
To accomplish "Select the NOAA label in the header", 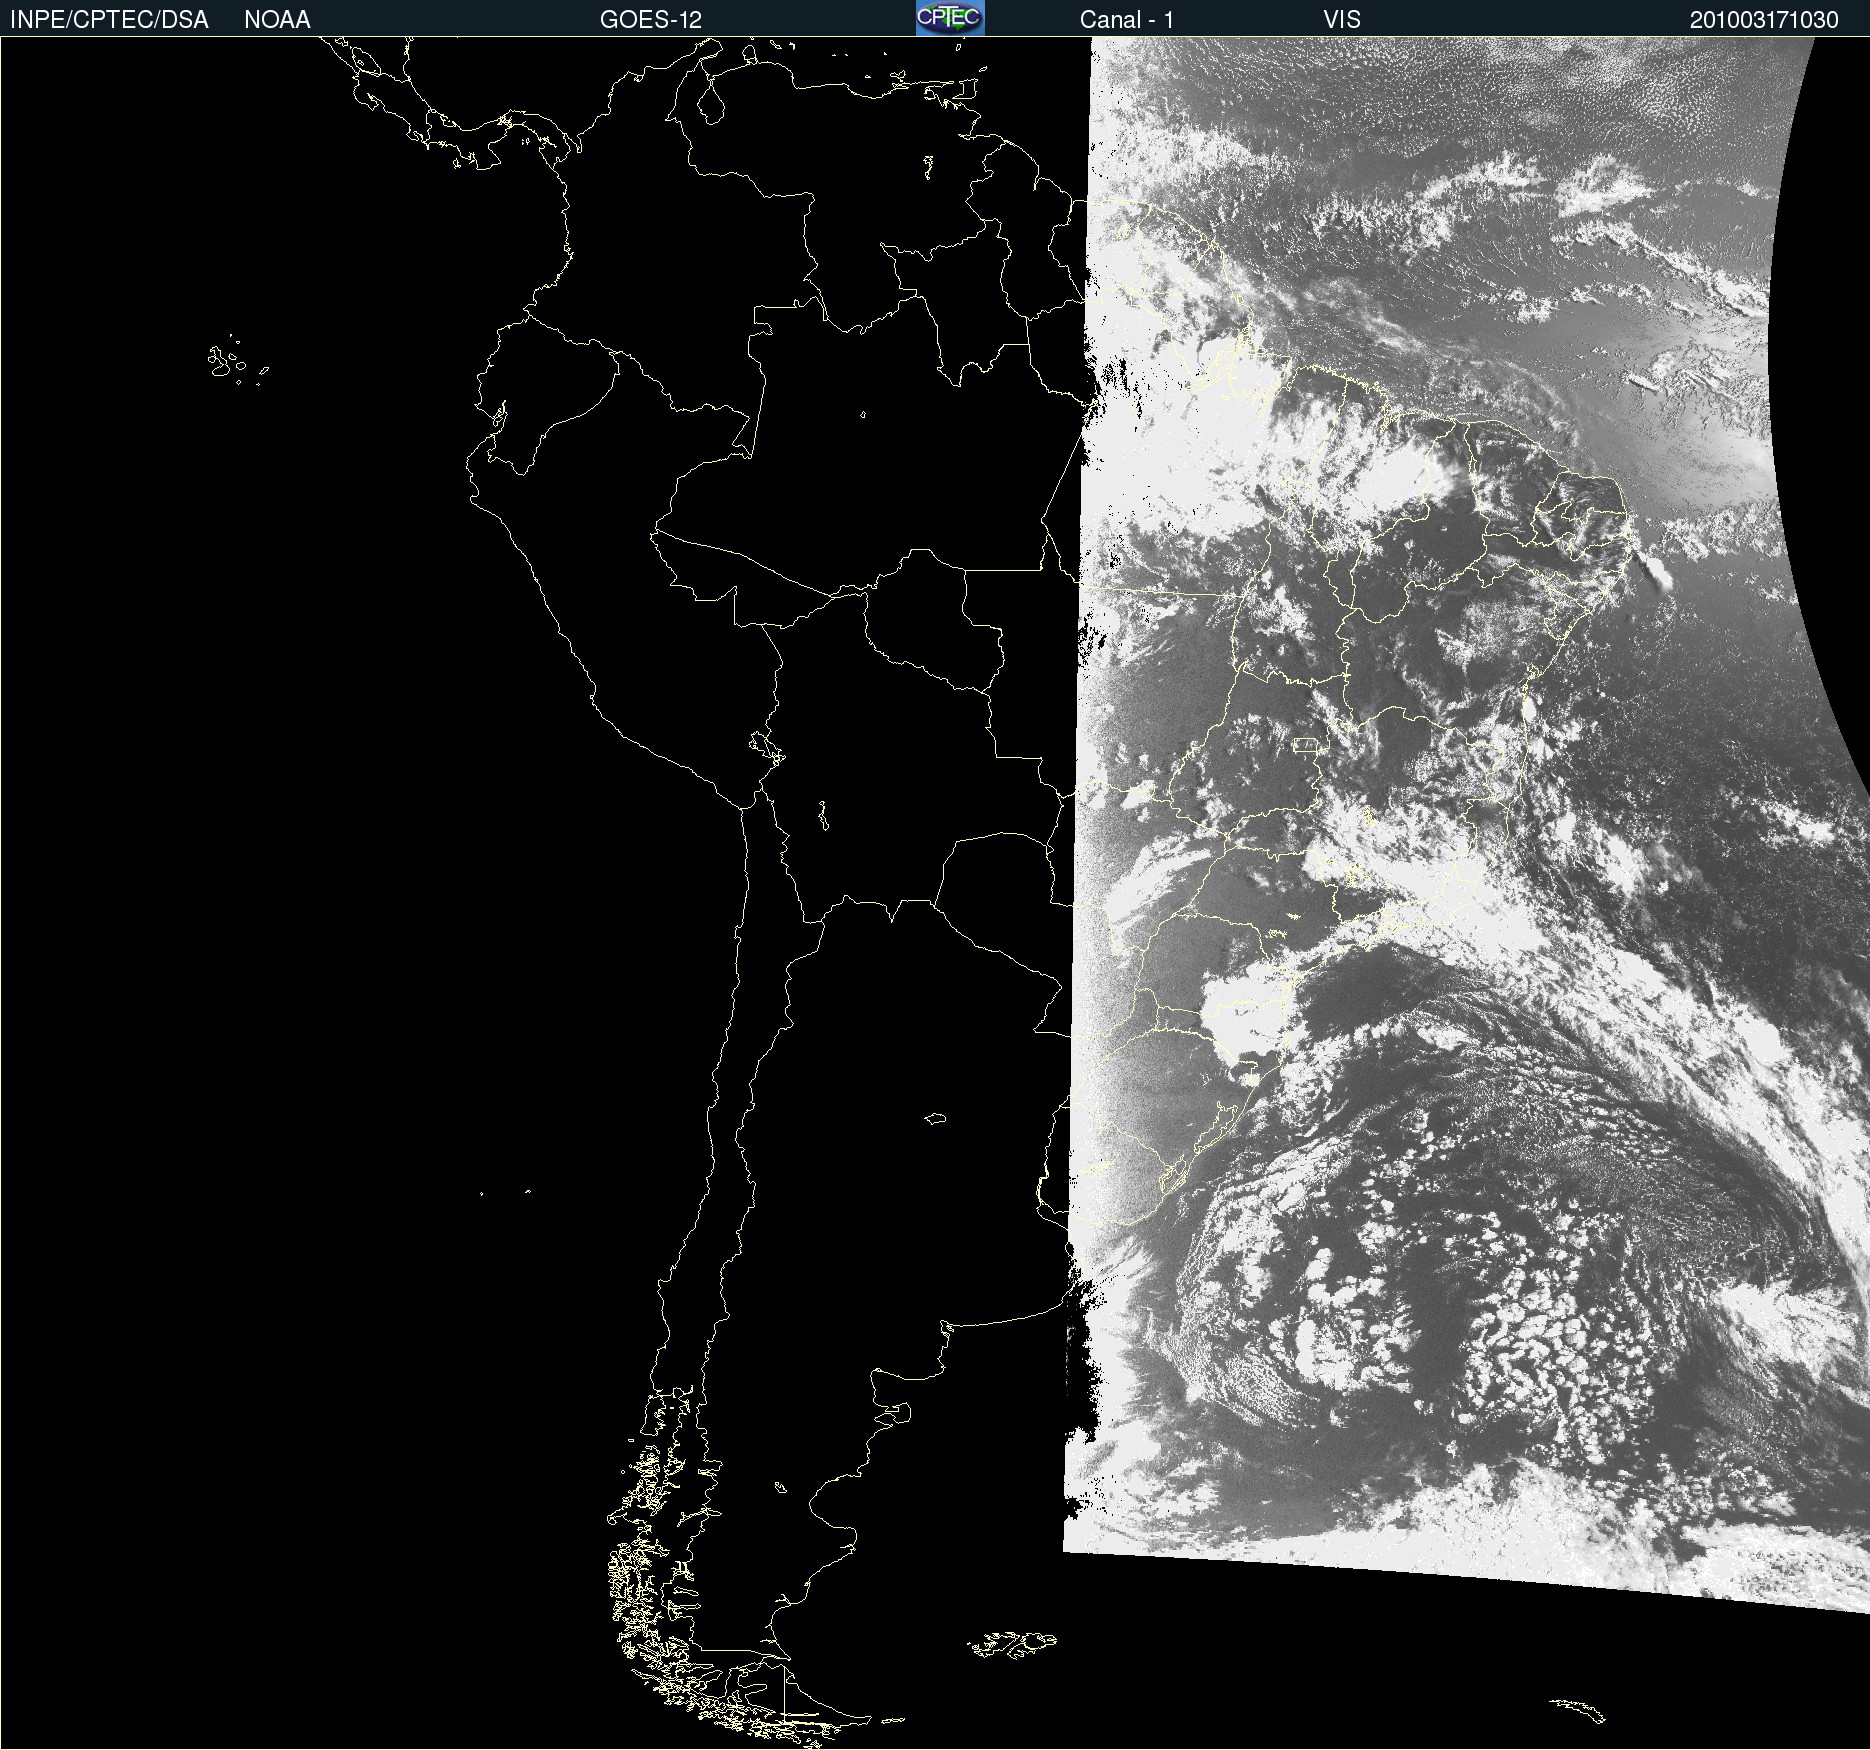I will click(x=277, y=20).
